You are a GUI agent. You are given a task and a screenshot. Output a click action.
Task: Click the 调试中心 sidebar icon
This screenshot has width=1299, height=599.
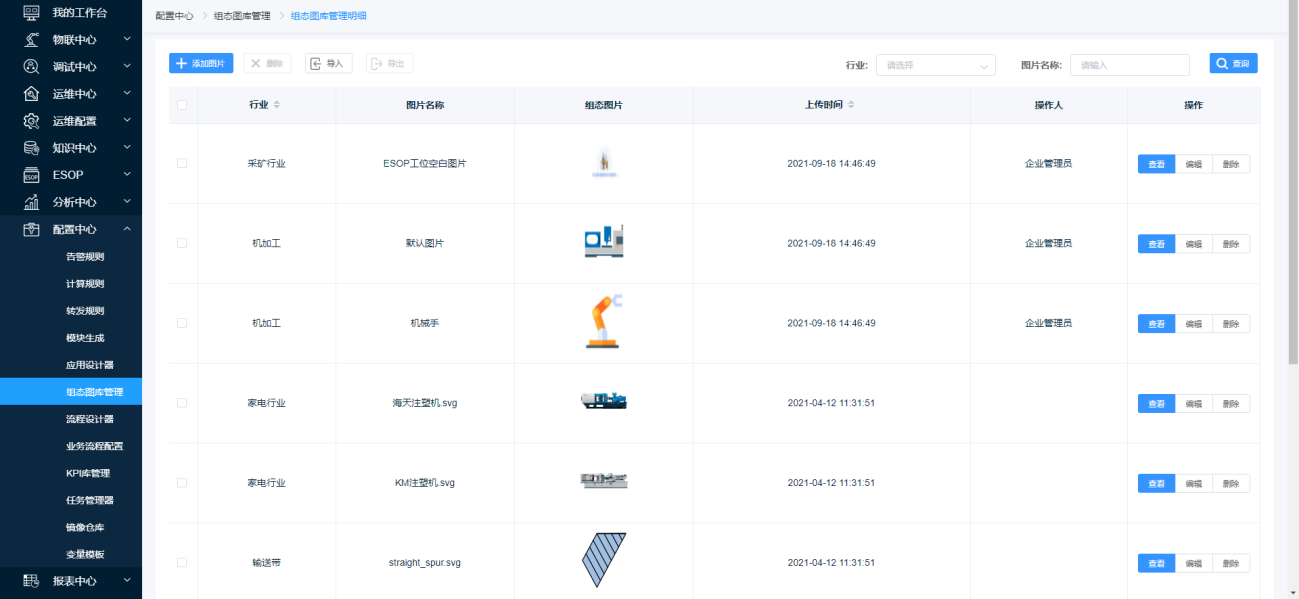(31, 67)
